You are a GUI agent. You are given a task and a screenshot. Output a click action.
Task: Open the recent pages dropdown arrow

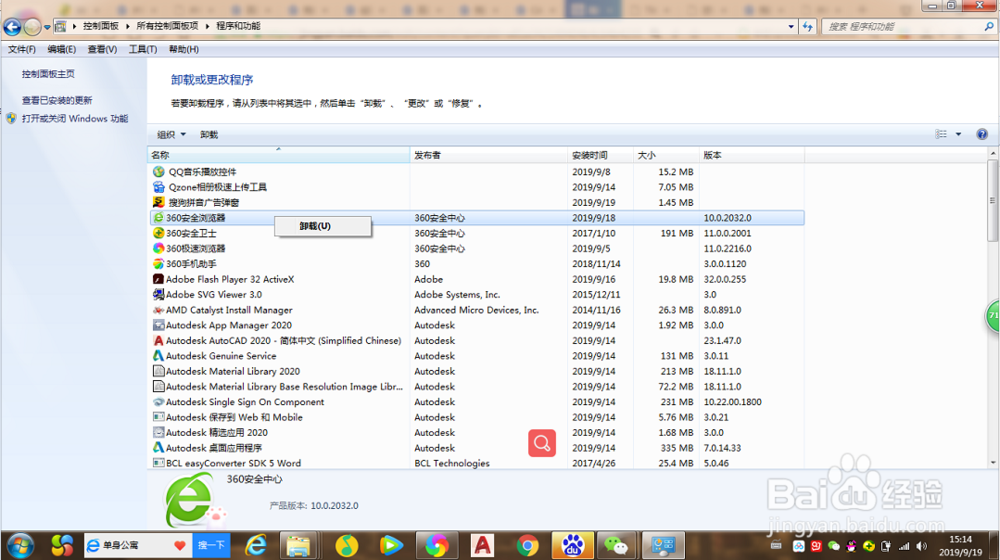tap(47, 27)
